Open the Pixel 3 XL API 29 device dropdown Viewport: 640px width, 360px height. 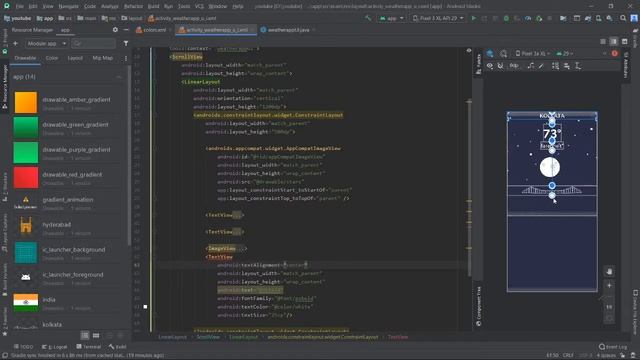438,18
